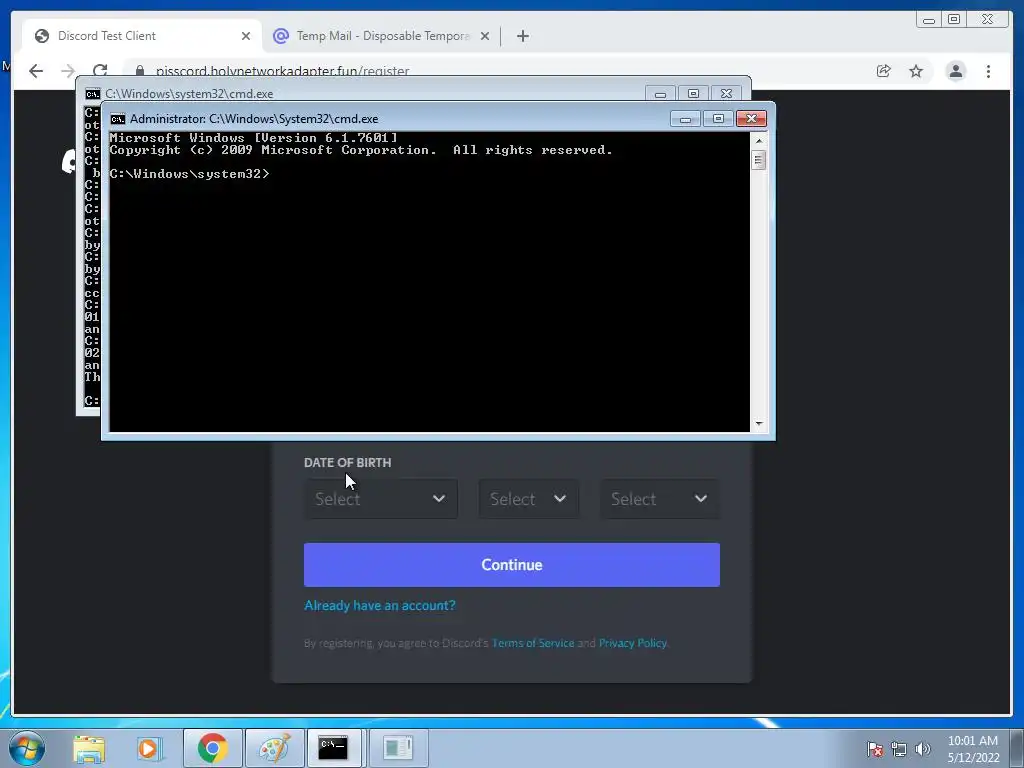Screen dimensions: 1024x768
Task: Open the last date of birth dropdown
Action: 660,499
